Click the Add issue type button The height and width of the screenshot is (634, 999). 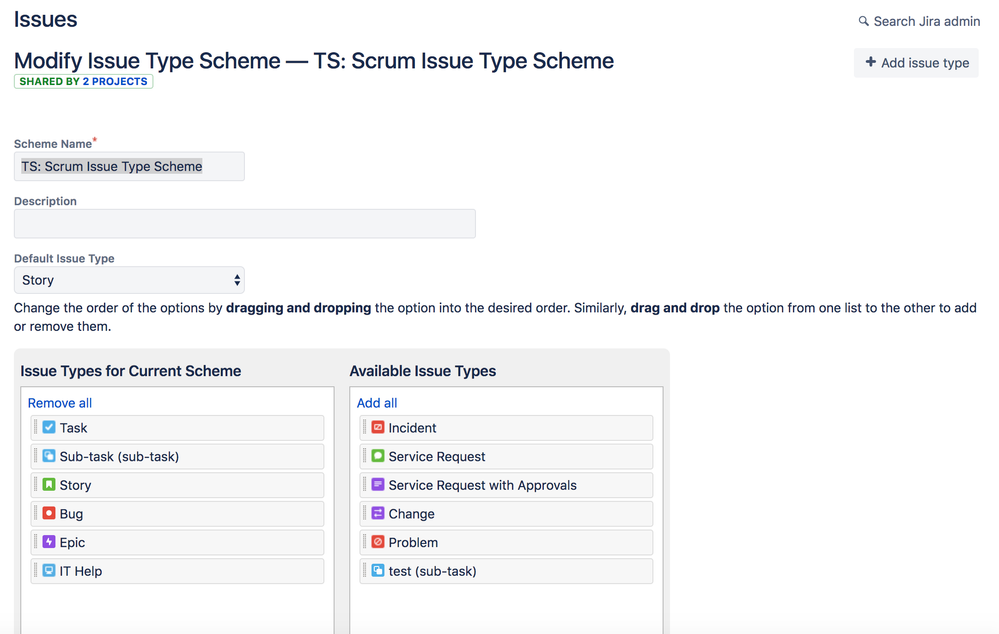[916, 63]
